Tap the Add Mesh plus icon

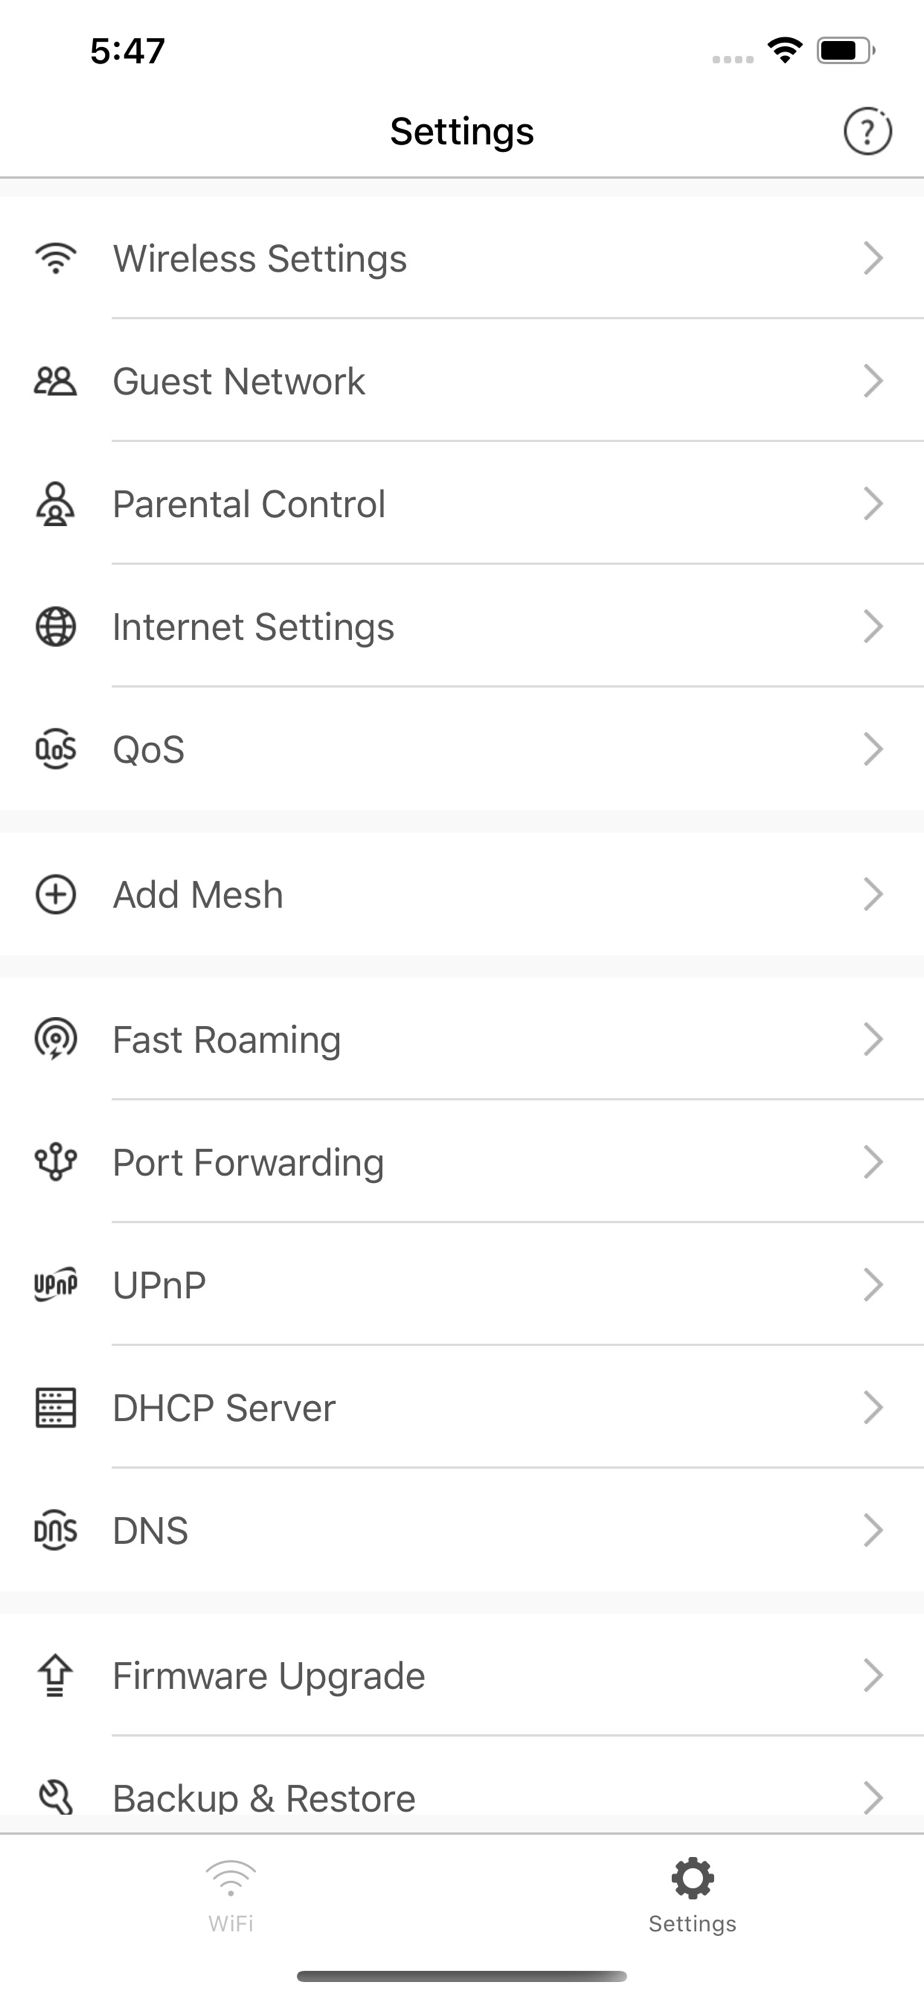56,894
